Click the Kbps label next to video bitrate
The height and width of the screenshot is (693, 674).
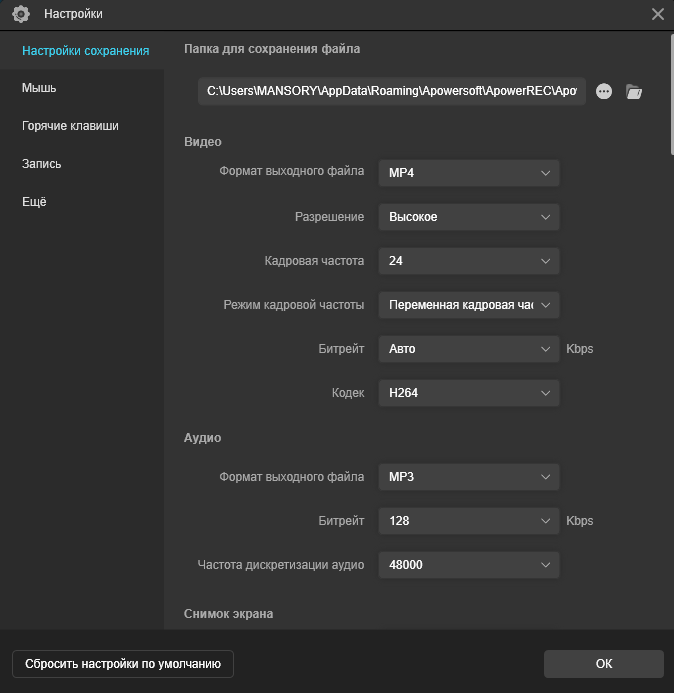[579, 349]
